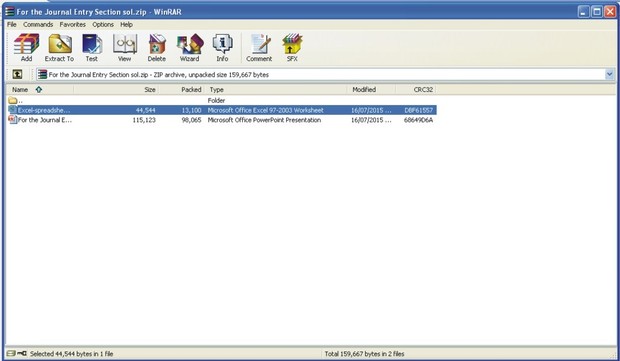The image size is (620, 361).
Task: Show archive Info
Action: 222,48
